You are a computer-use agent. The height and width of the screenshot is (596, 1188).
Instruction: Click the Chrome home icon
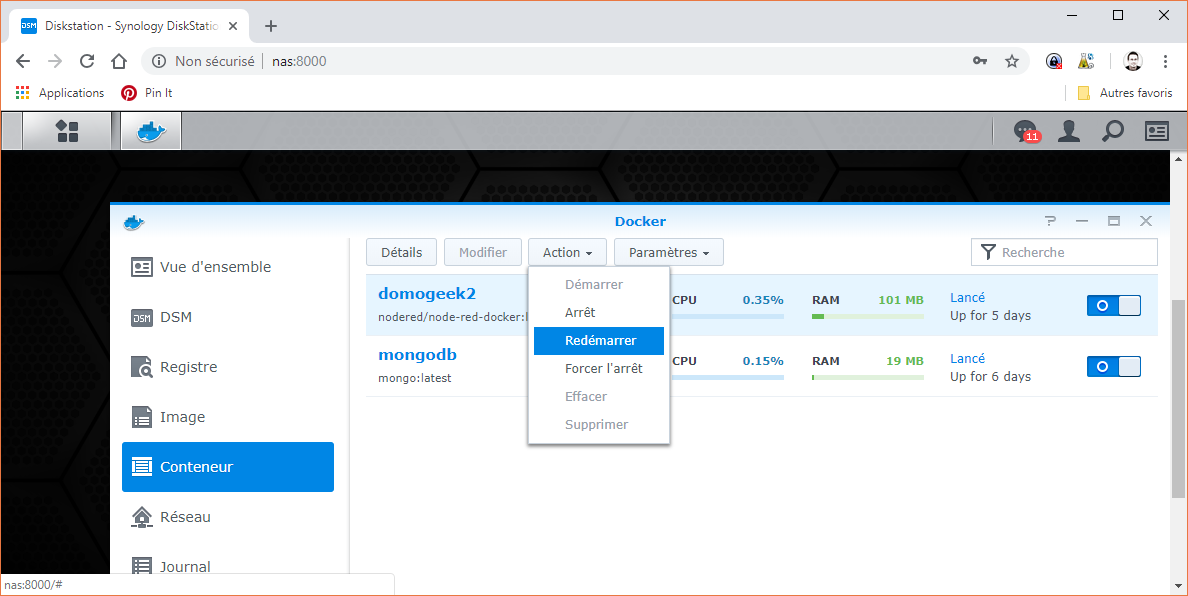119,61
